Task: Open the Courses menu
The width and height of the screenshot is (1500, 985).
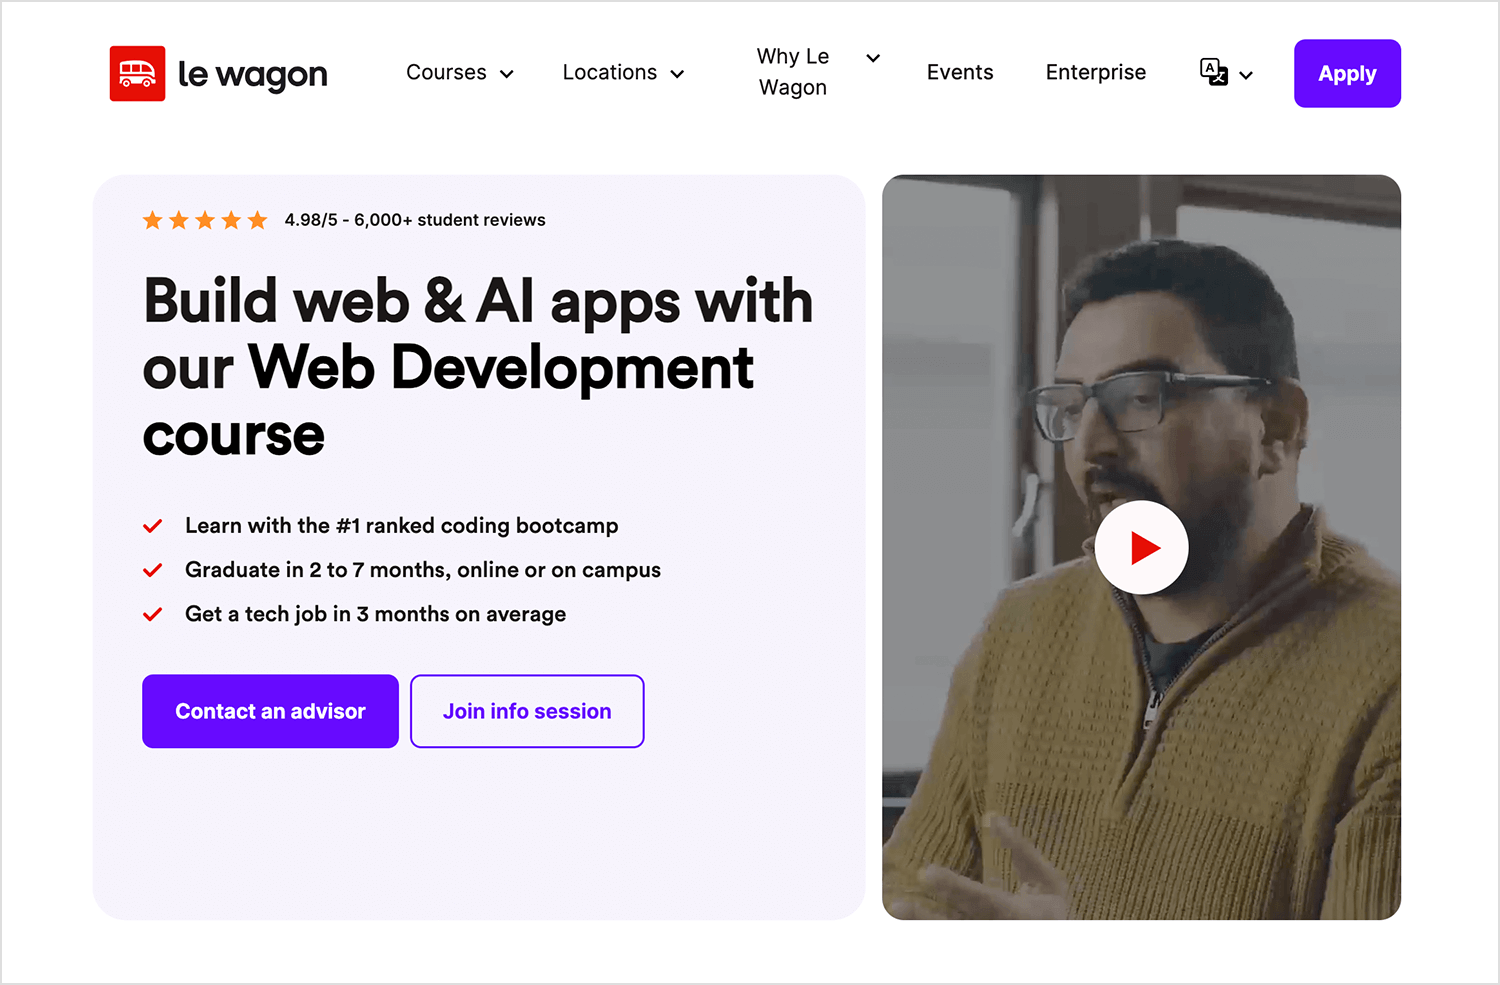Action: [x=446, y=72]
